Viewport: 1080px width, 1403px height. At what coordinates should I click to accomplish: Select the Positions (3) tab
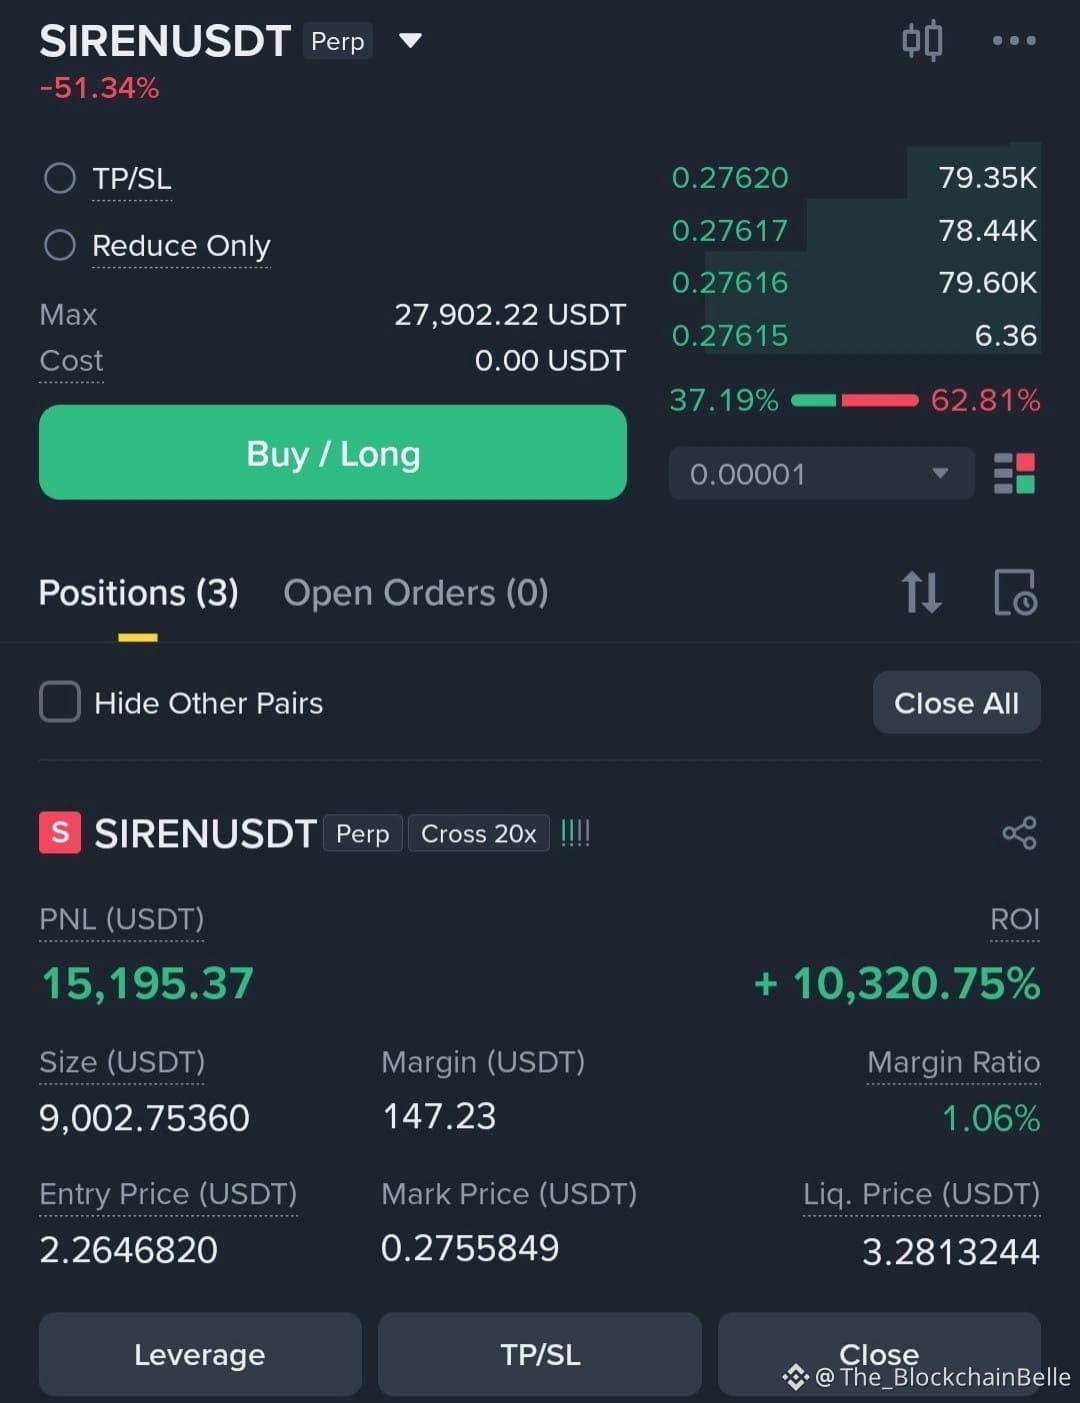pos(138,593)
